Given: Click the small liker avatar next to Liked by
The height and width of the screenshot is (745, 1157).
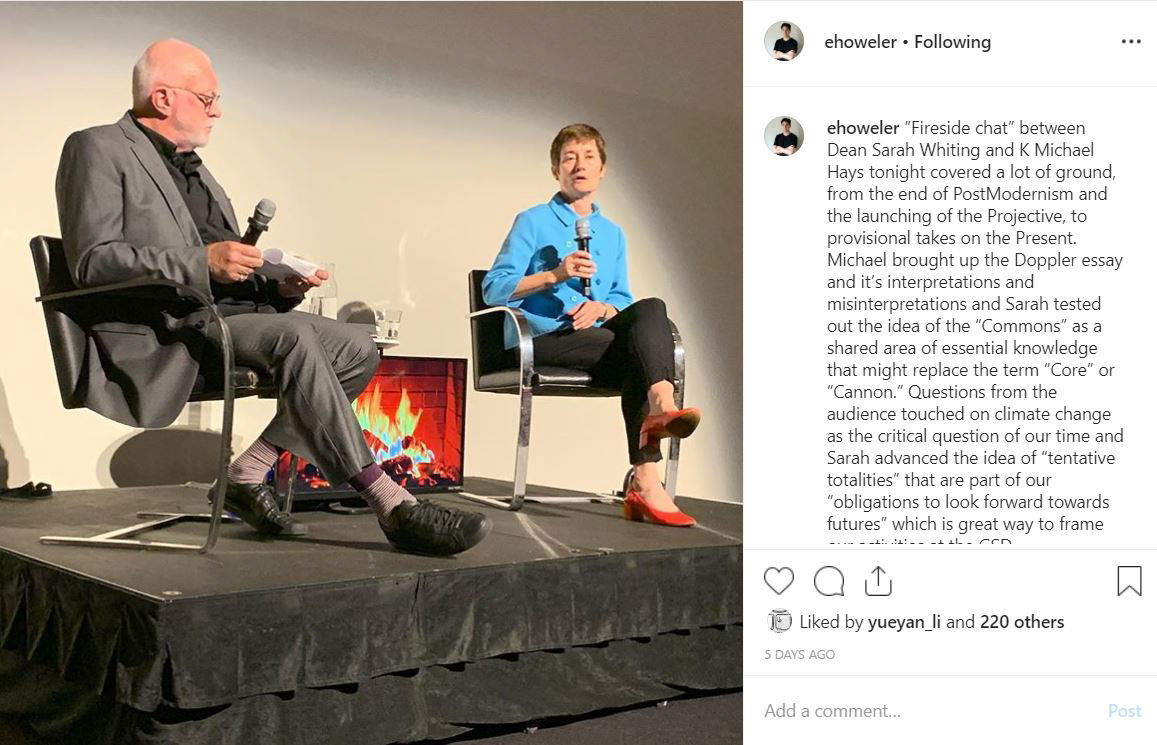Looking at the screenshot, I should click(779, 621).
